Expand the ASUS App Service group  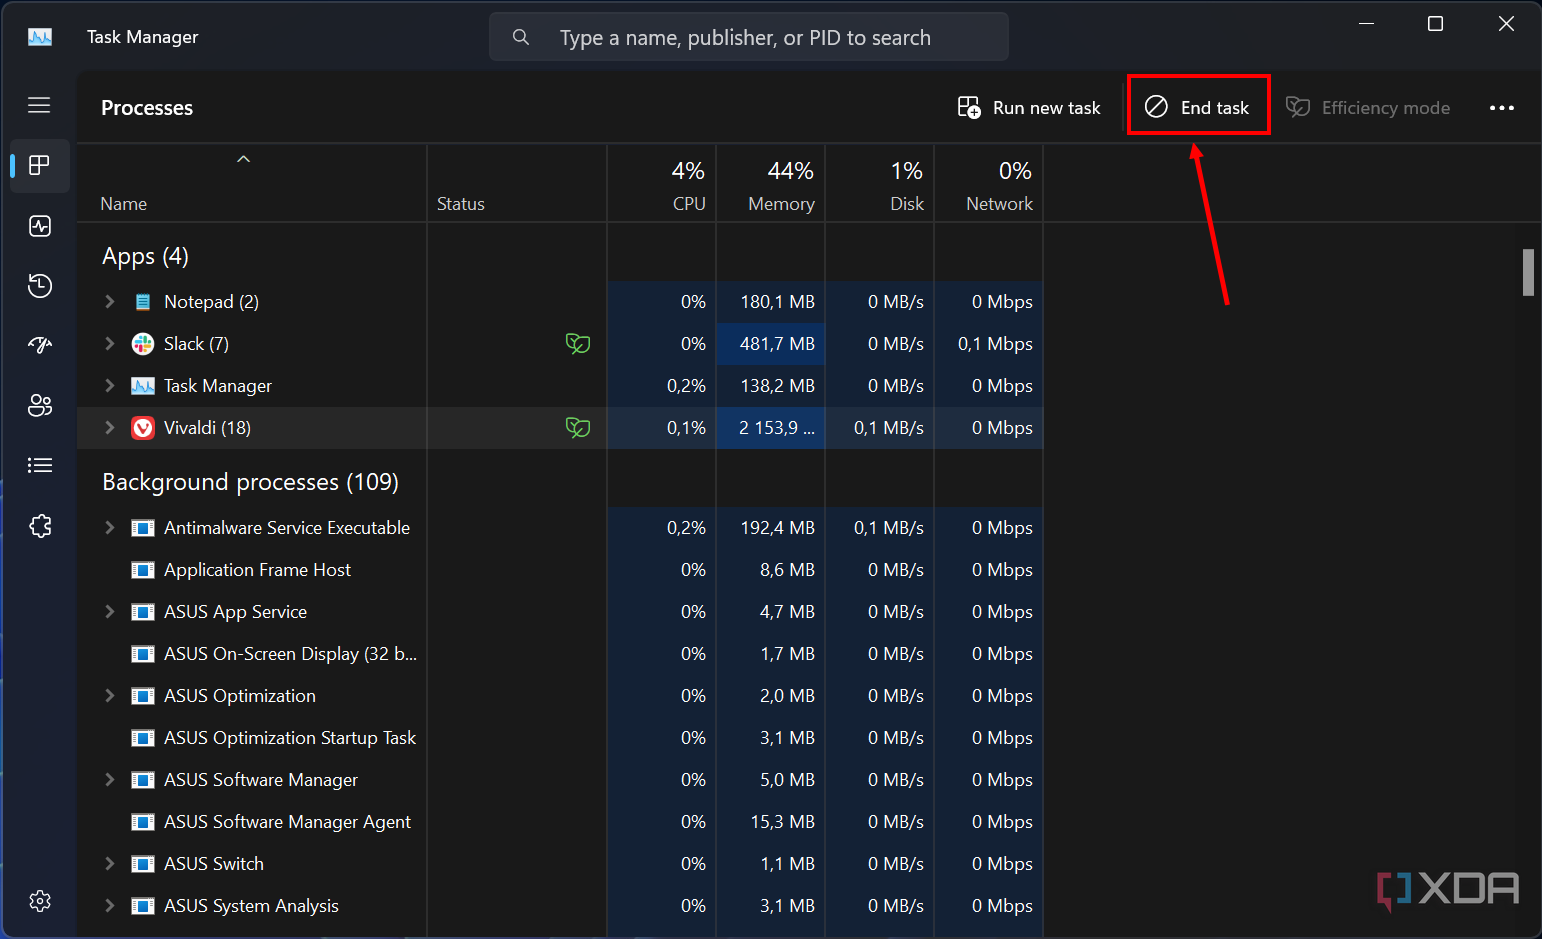pyautogui.click(x=110, y=612)
